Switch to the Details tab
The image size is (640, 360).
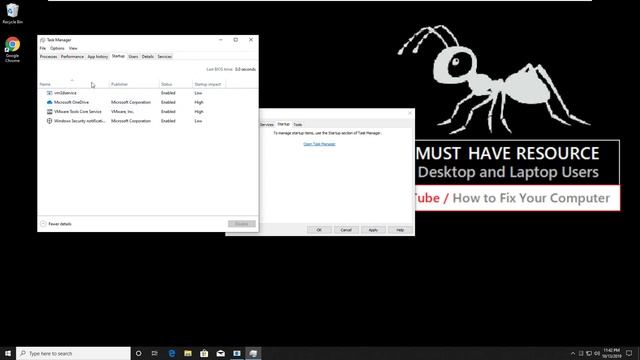[148, 57]
